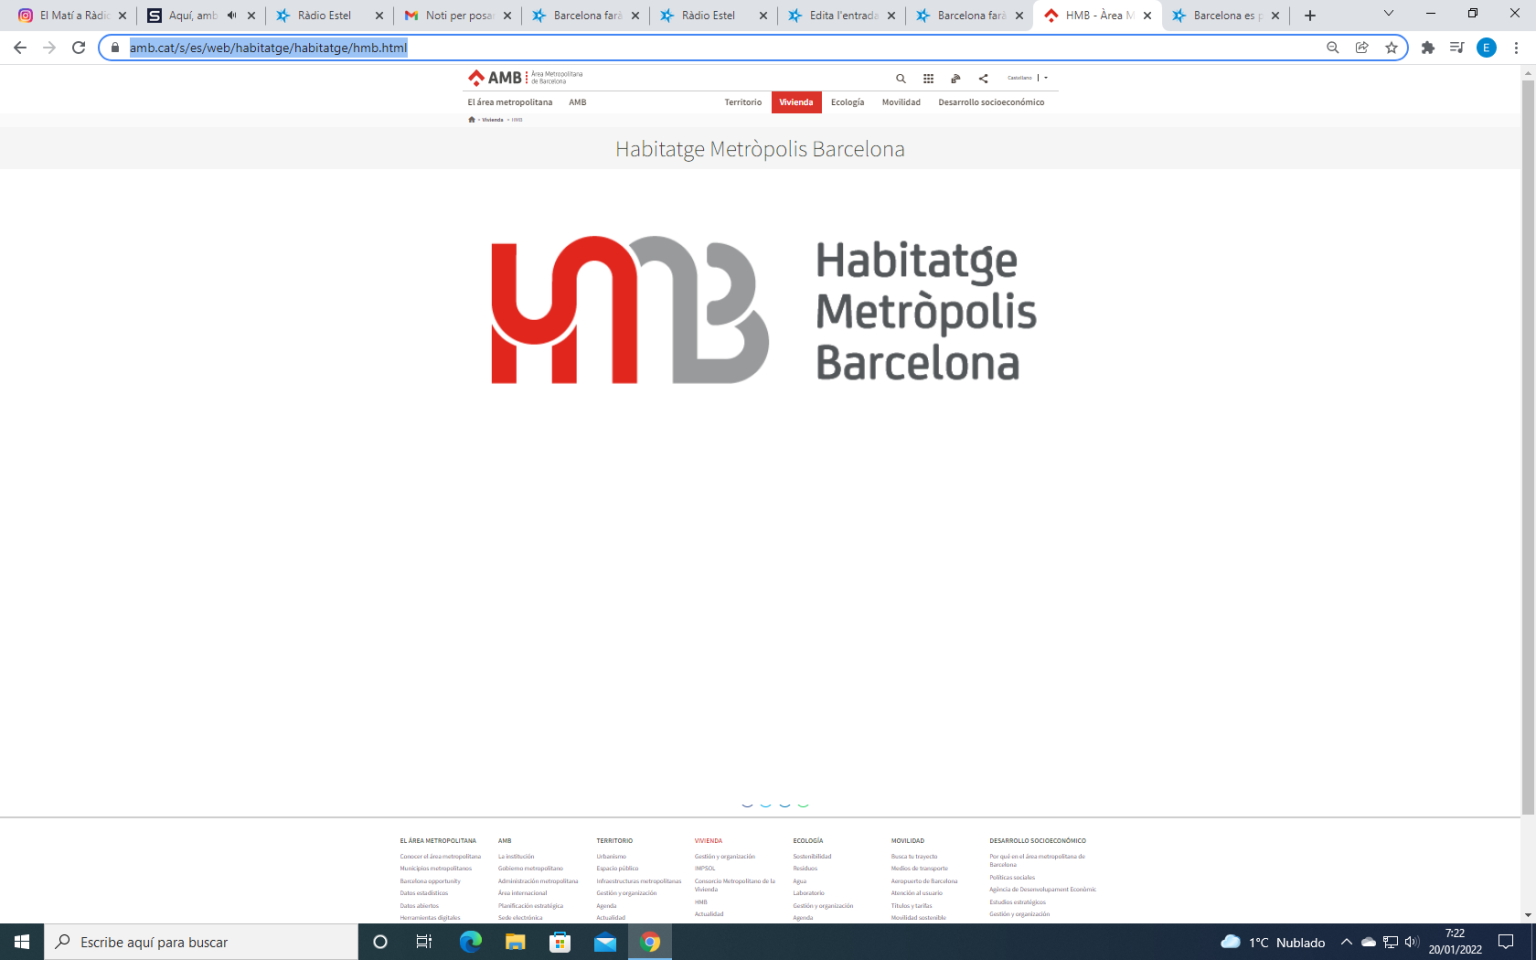This screenshot has height=960, width=1536.
Task: Open the Territorio menu item
Action: (743, 102)
